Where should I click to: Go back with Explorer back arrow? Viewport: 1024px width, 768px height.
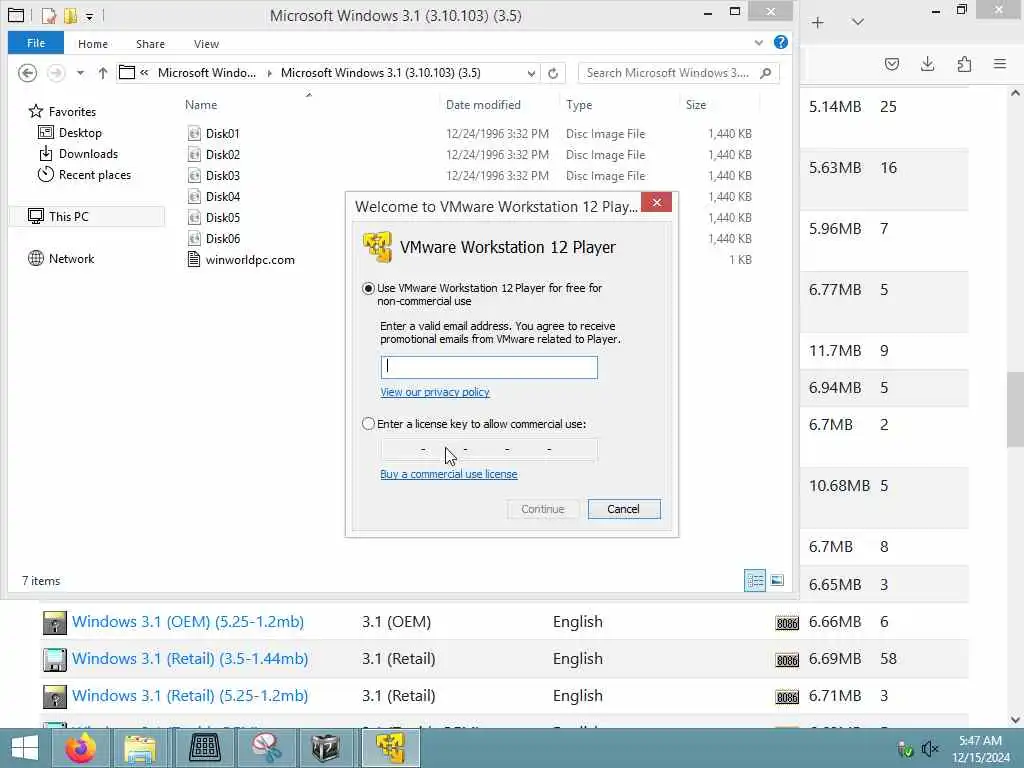(27, 72)
